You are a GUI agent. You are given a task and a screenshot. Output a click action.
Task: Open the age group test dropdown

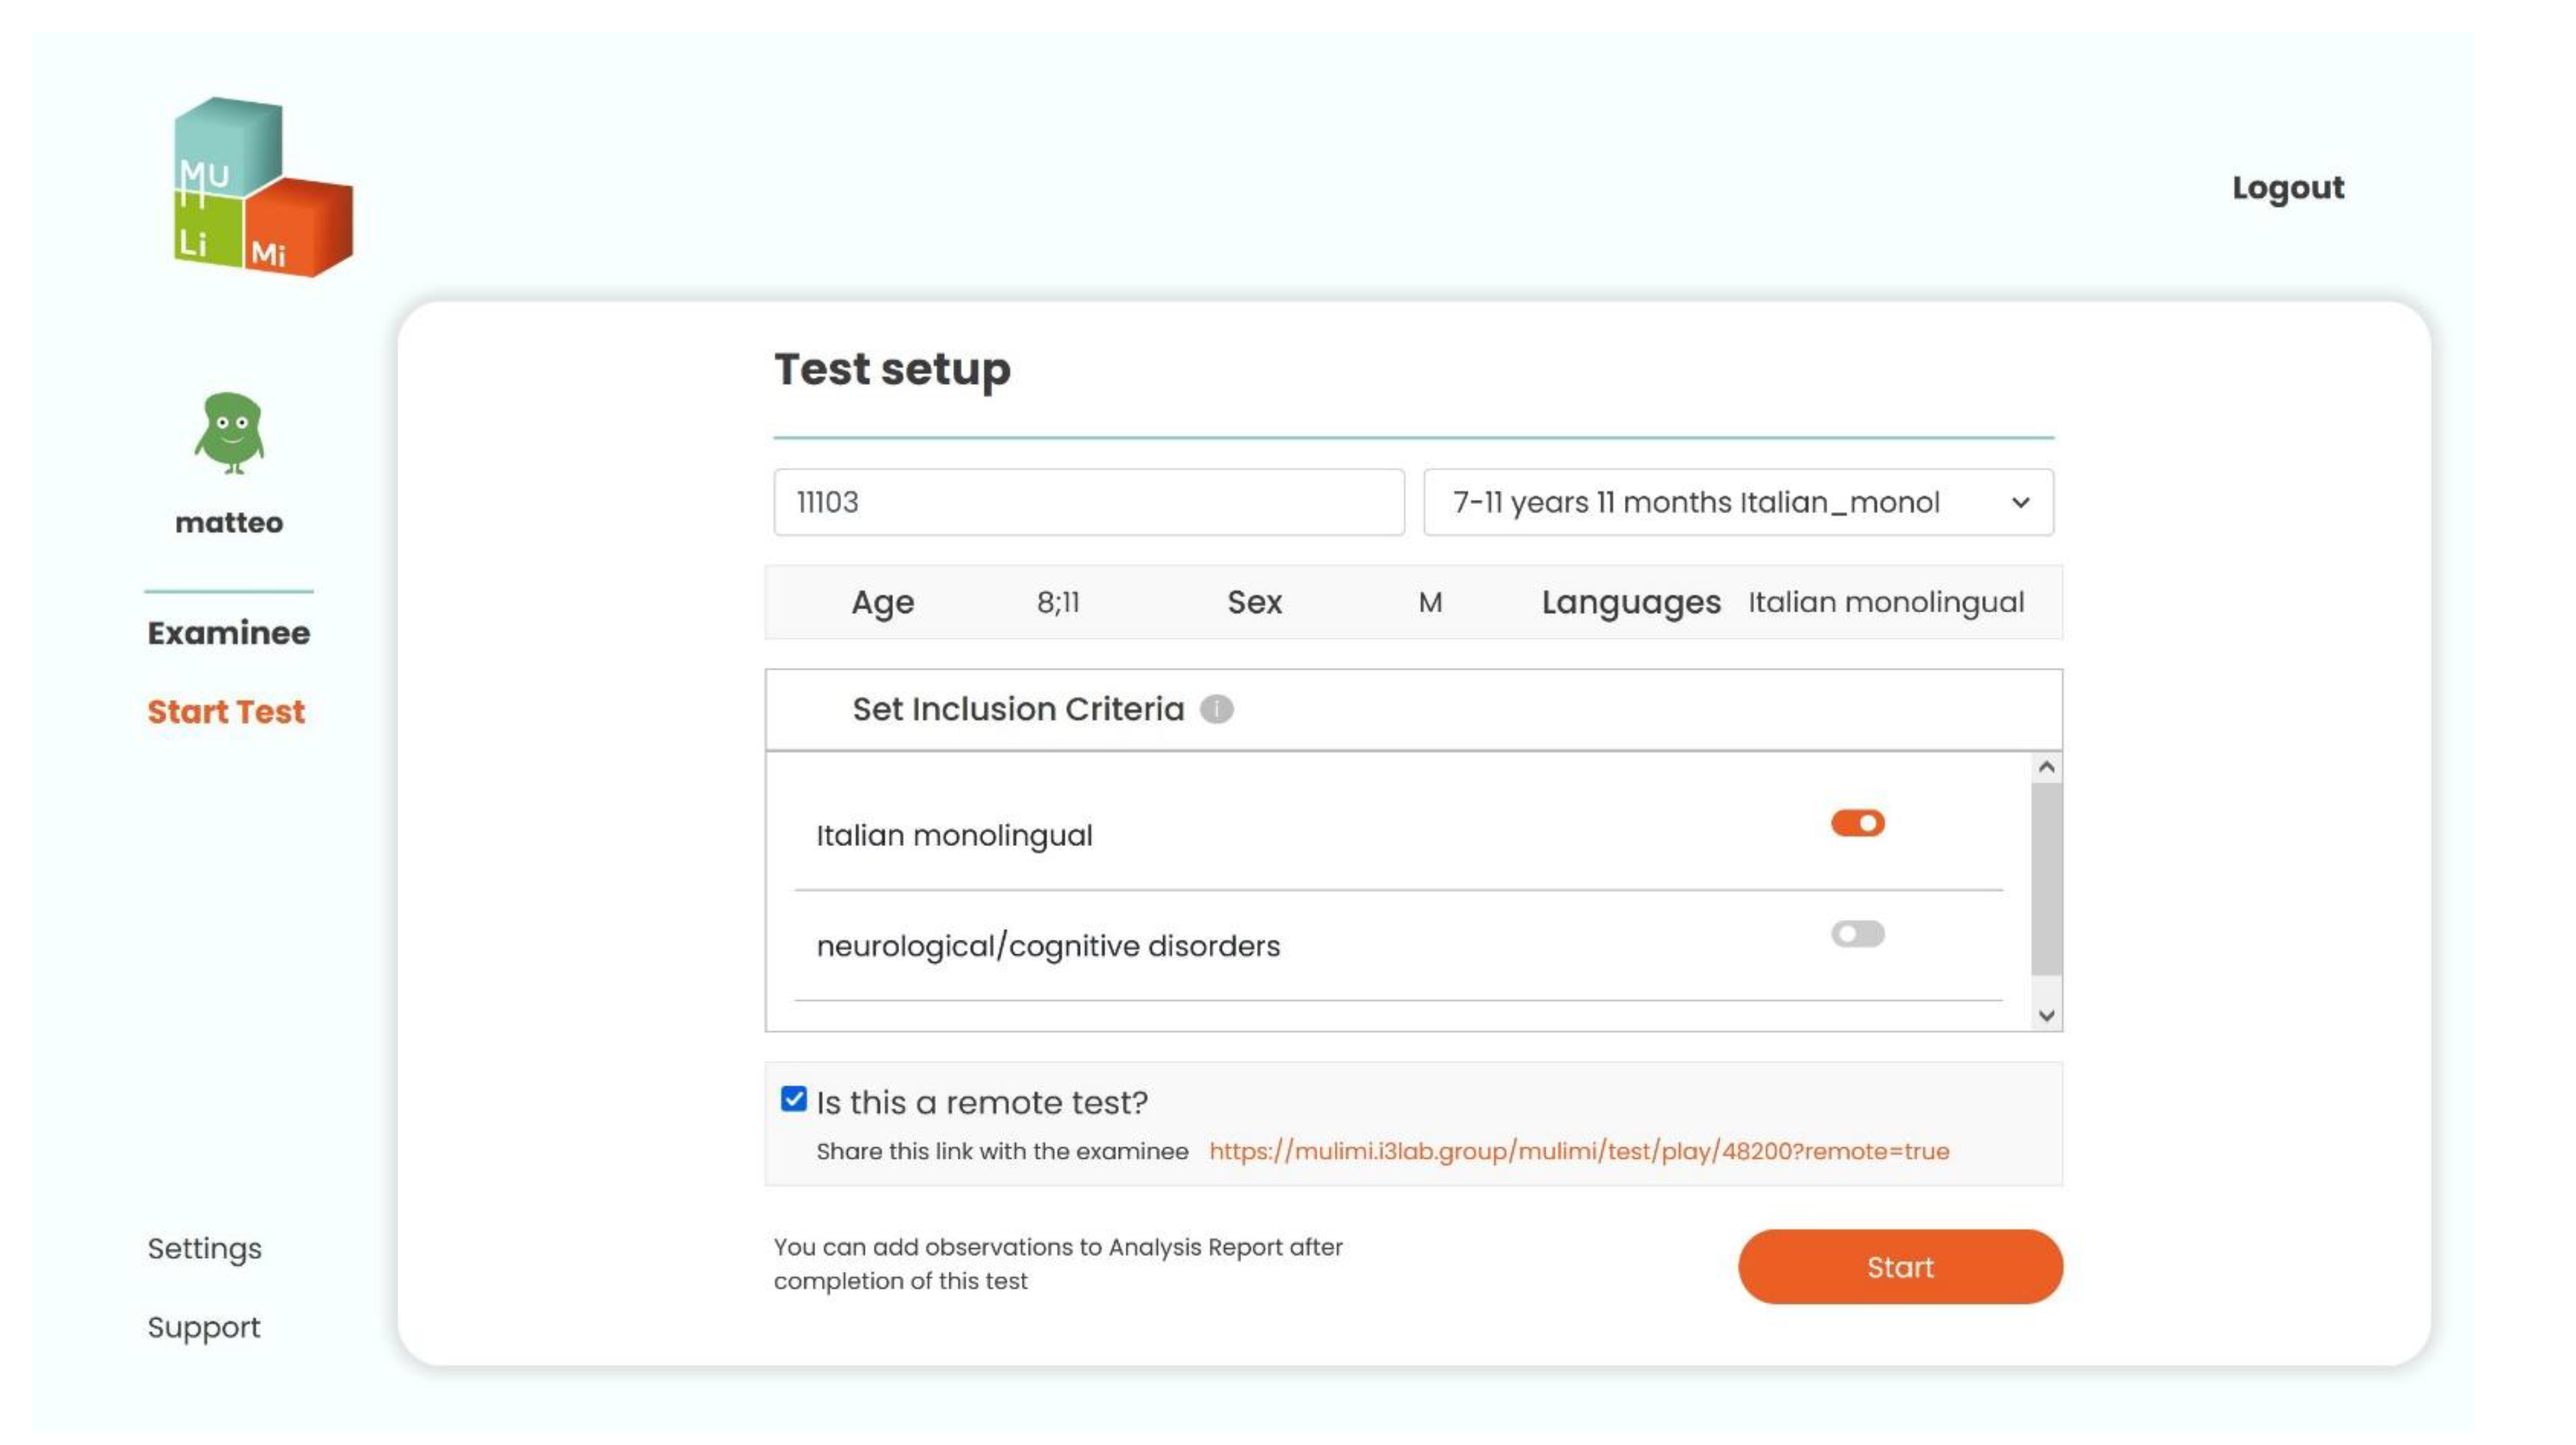click(x=1737, y=502)
